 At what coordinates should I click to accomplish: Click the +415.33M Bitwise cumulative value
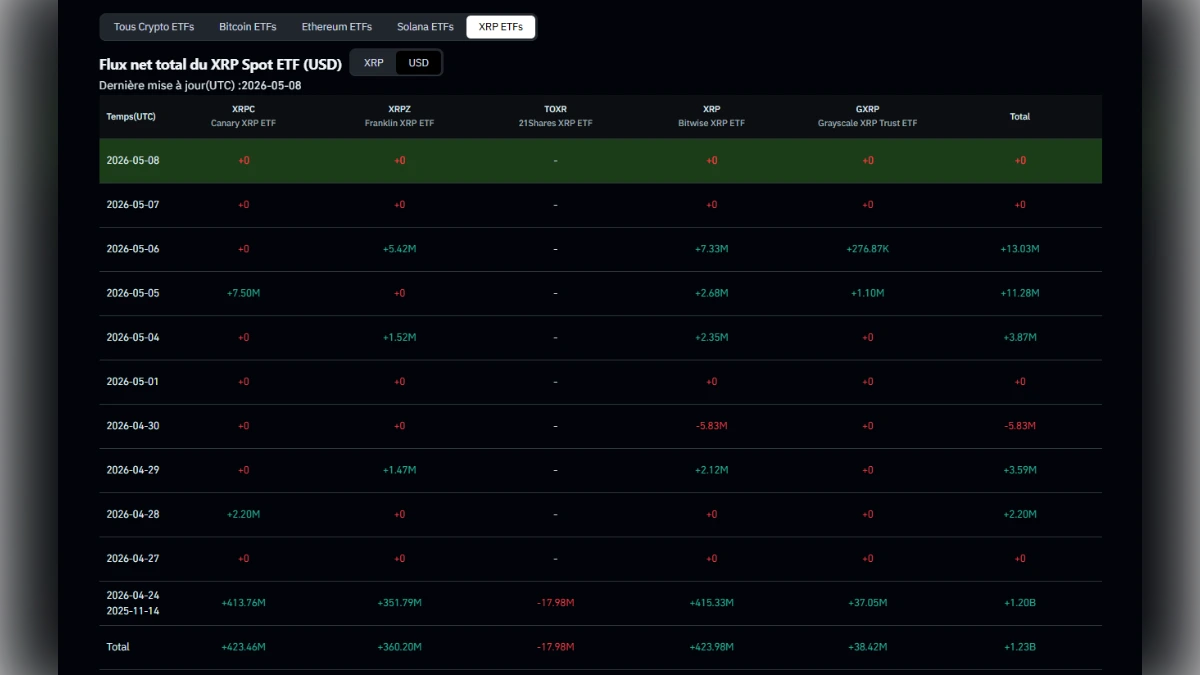pyautogui.click(x=711, y=603)
